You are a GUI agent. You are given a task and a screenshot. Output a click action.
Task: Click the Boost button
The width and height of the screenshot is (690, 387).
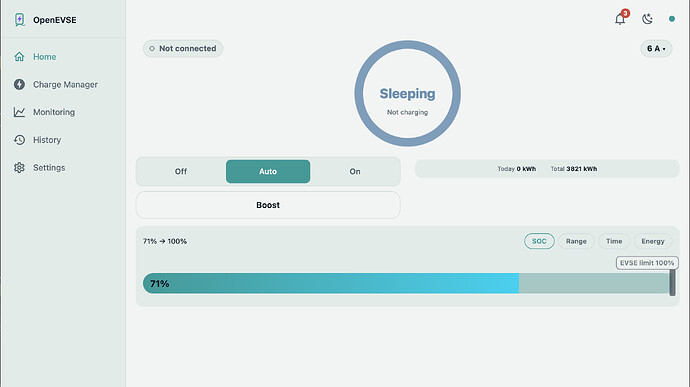(268, 205)
